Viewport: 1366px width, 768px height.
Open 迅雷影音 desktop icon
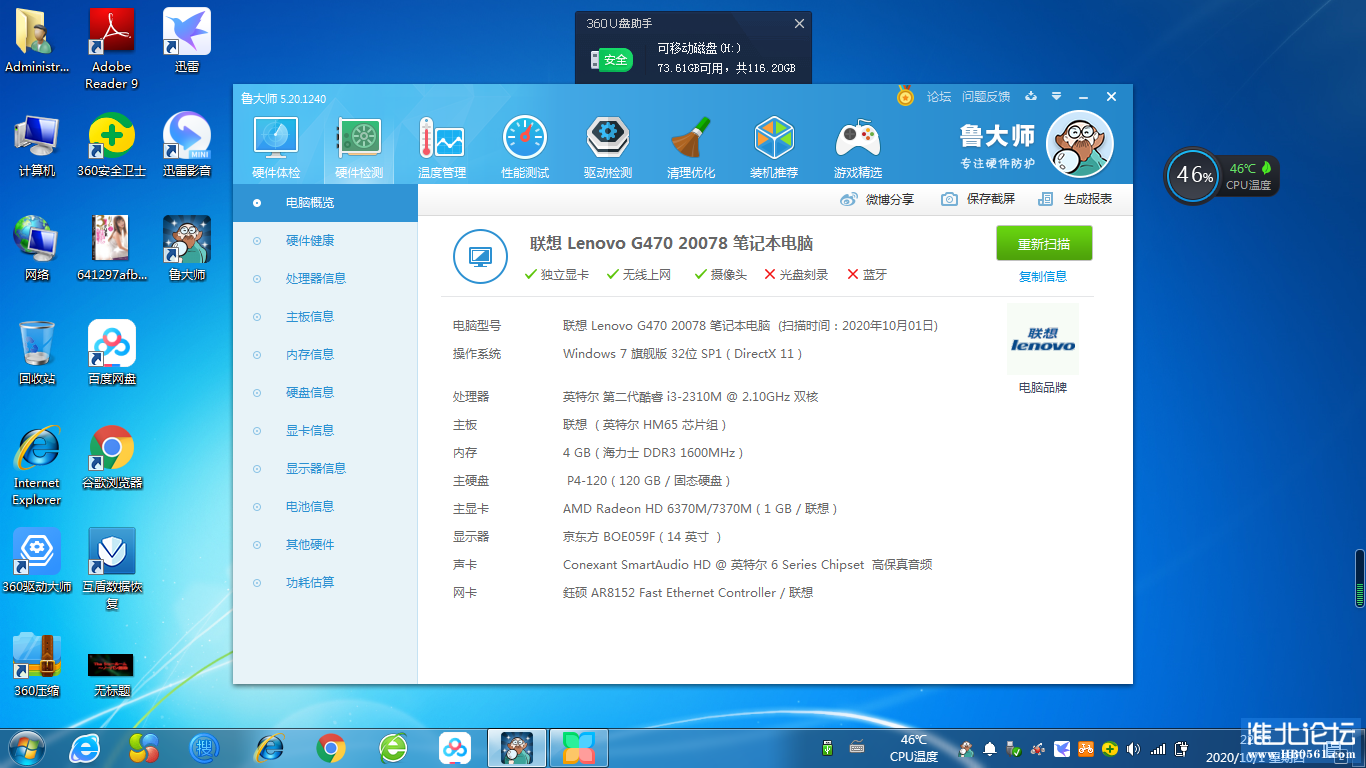tap(187, 145)
